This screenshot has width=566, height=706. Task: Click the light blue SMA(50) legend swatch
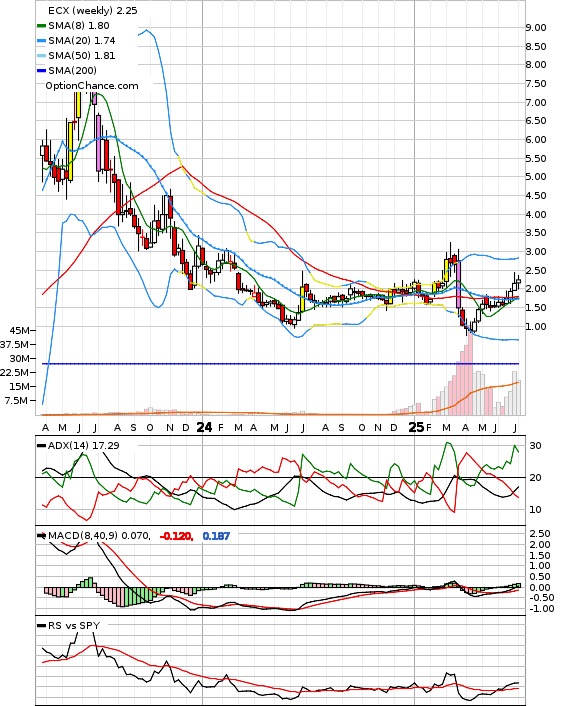41,56
